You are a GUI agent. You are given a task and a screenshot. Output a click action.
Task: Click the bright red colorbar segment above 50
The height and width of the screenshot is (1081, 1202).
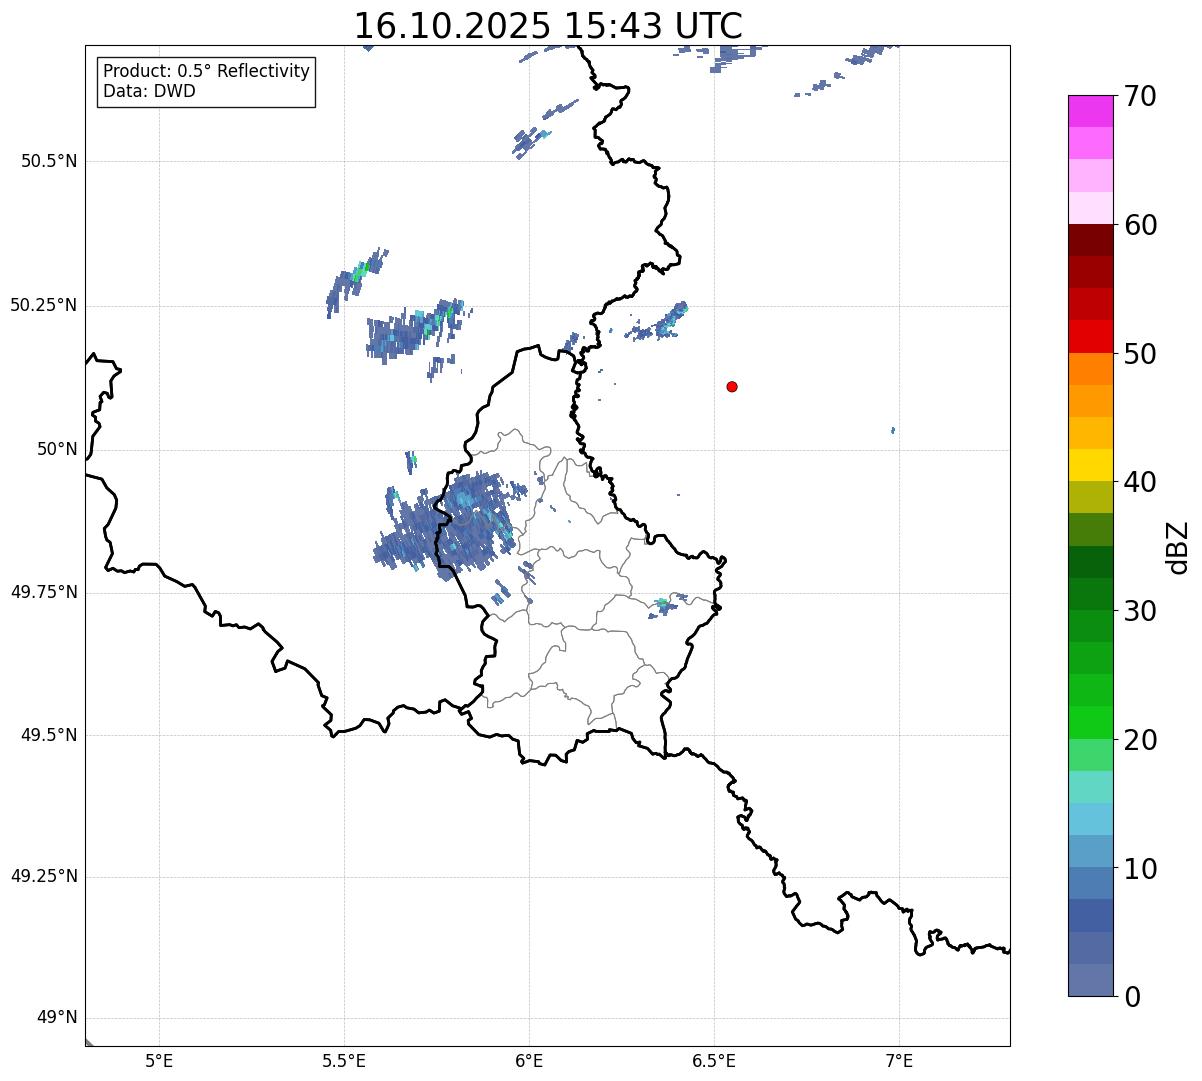point(1090,336)
